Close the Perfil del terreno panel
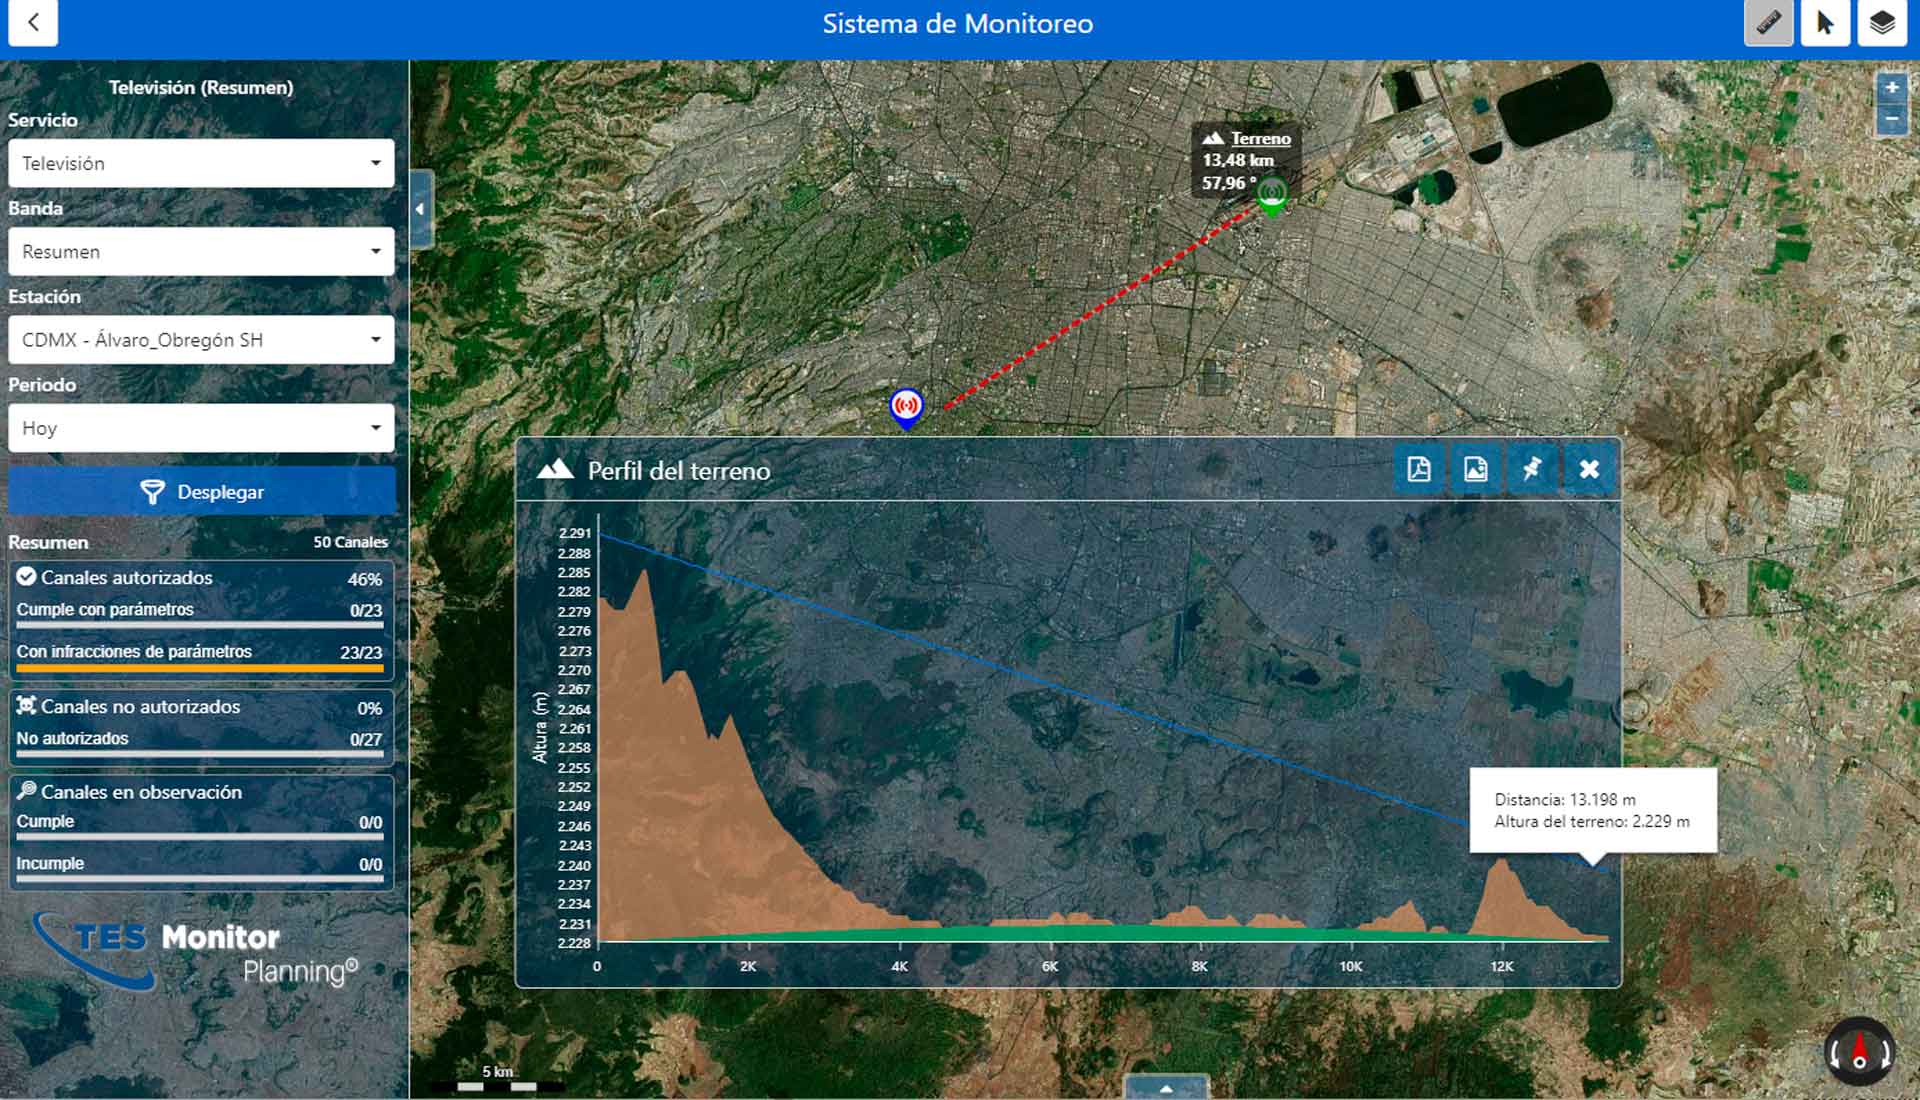This screenshot has height=1100, width=1920. 1589,469
